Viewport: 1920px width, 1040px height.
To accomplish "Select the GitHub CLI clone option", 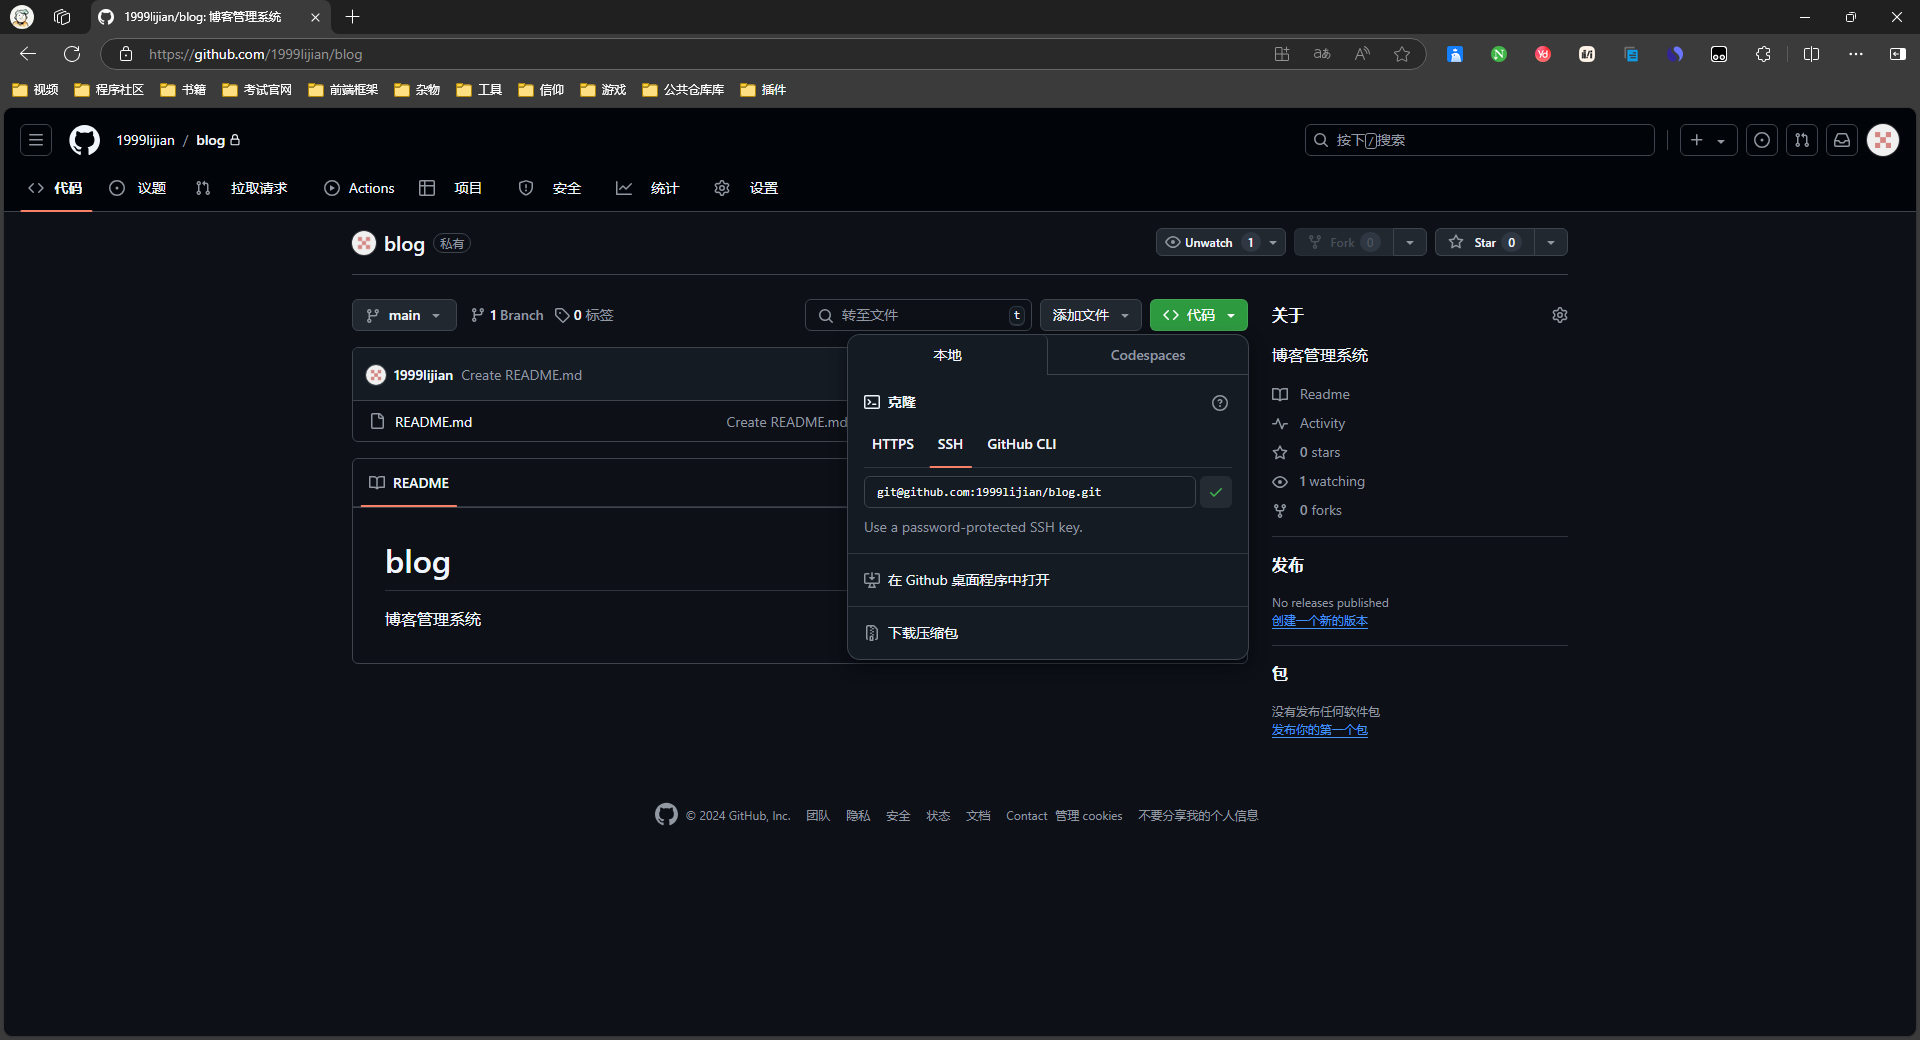I will click(1022, 444).
